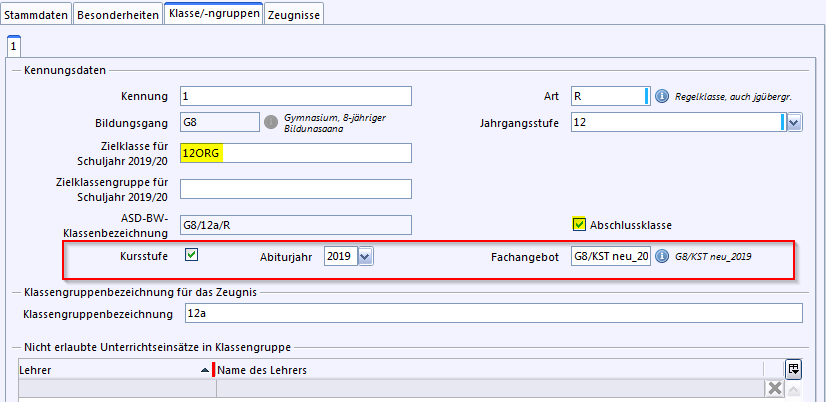Click the info icon beside Bildungsgang field
Image resolution: width=826 pixels, height=402 pixels.
point(270,123)
